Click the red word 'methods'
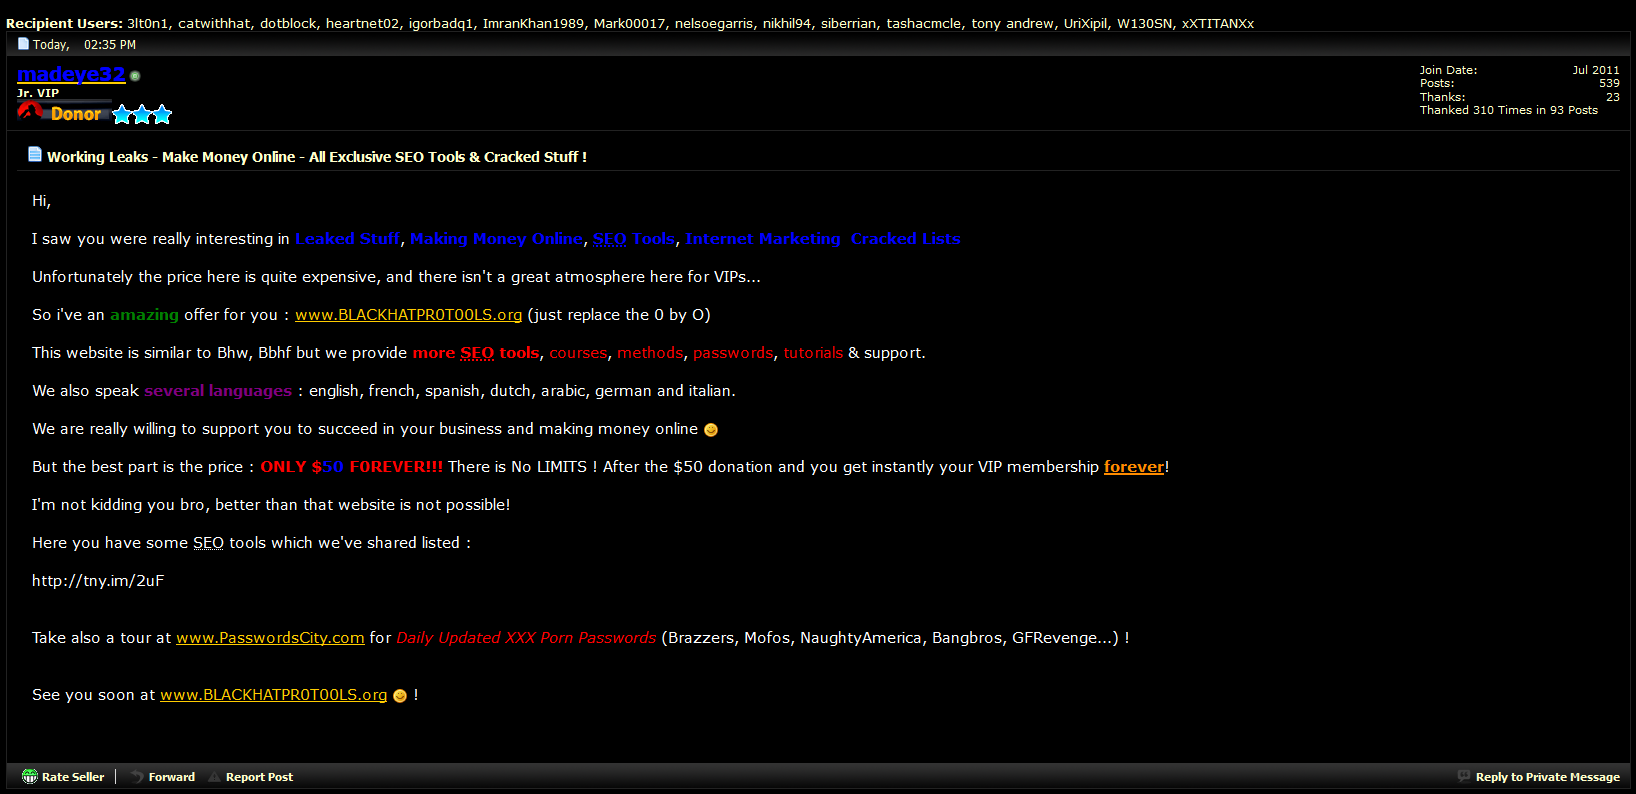This screenshot has height=794, width=1636. (650, 353)
